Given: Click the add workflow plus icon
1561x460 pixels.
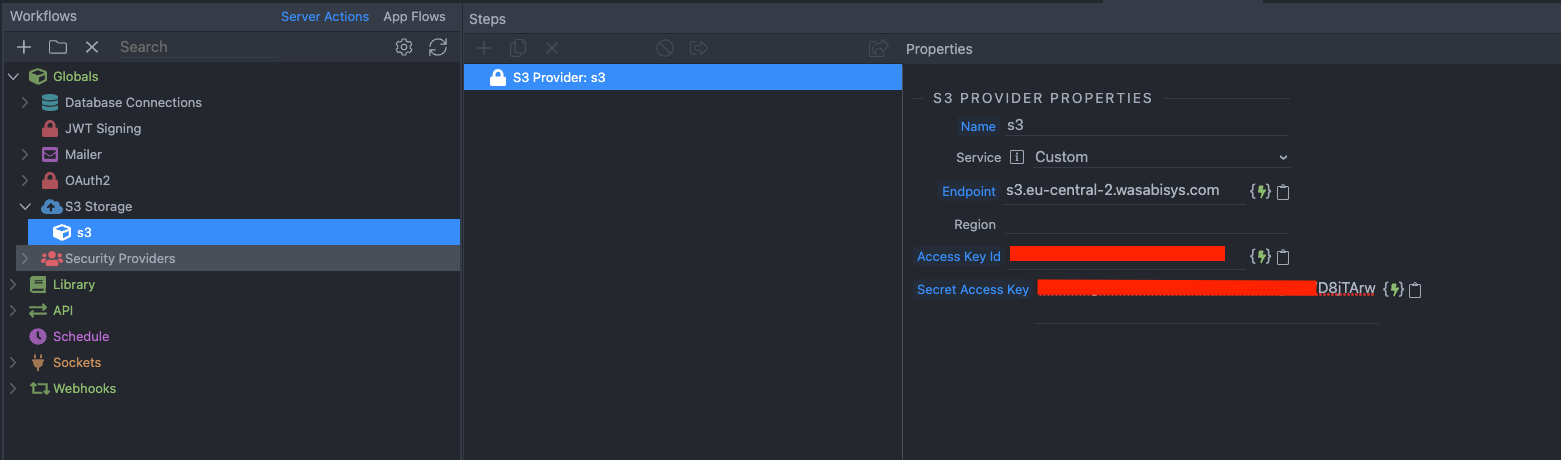Looking at the screenshot, I should 24,47.
